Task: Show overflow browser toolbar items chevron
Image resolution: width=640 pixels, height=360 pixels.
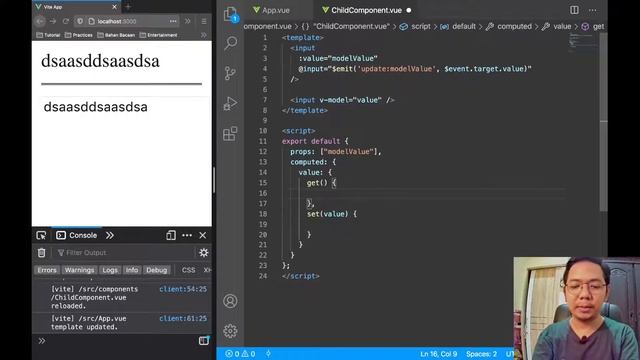Action: (187, 21)
